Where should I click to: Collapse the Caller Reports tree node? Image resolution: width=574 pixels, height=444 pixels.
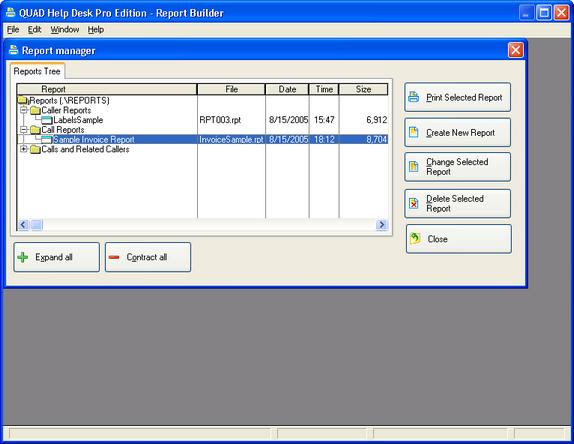coord(24,110)
